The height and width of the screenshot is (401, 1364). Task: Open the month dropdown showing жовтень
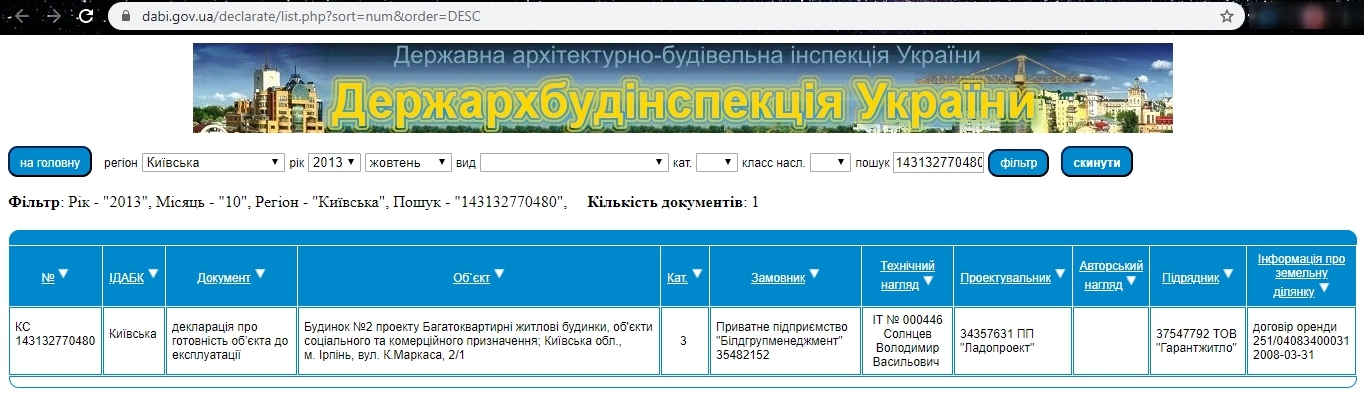coord(408,162)
